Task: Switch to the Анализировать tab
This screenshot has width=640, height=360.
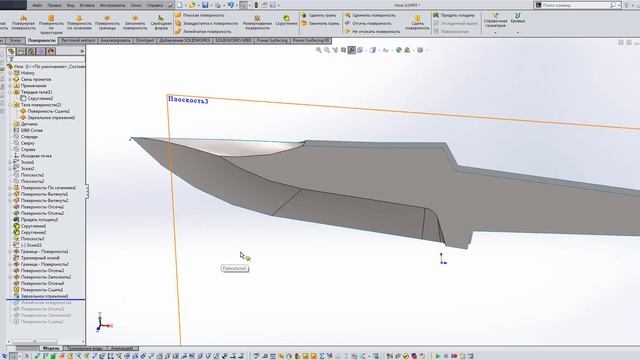Action: [115, 41]
